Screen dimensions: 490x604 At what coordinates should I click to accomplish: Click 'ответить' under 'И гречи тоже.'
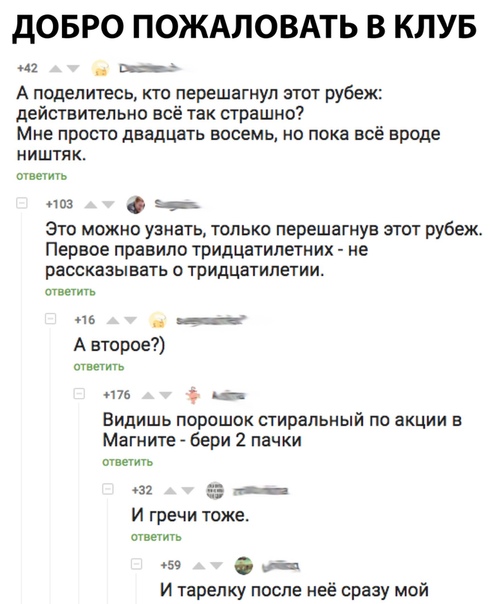tap(156, 537)
